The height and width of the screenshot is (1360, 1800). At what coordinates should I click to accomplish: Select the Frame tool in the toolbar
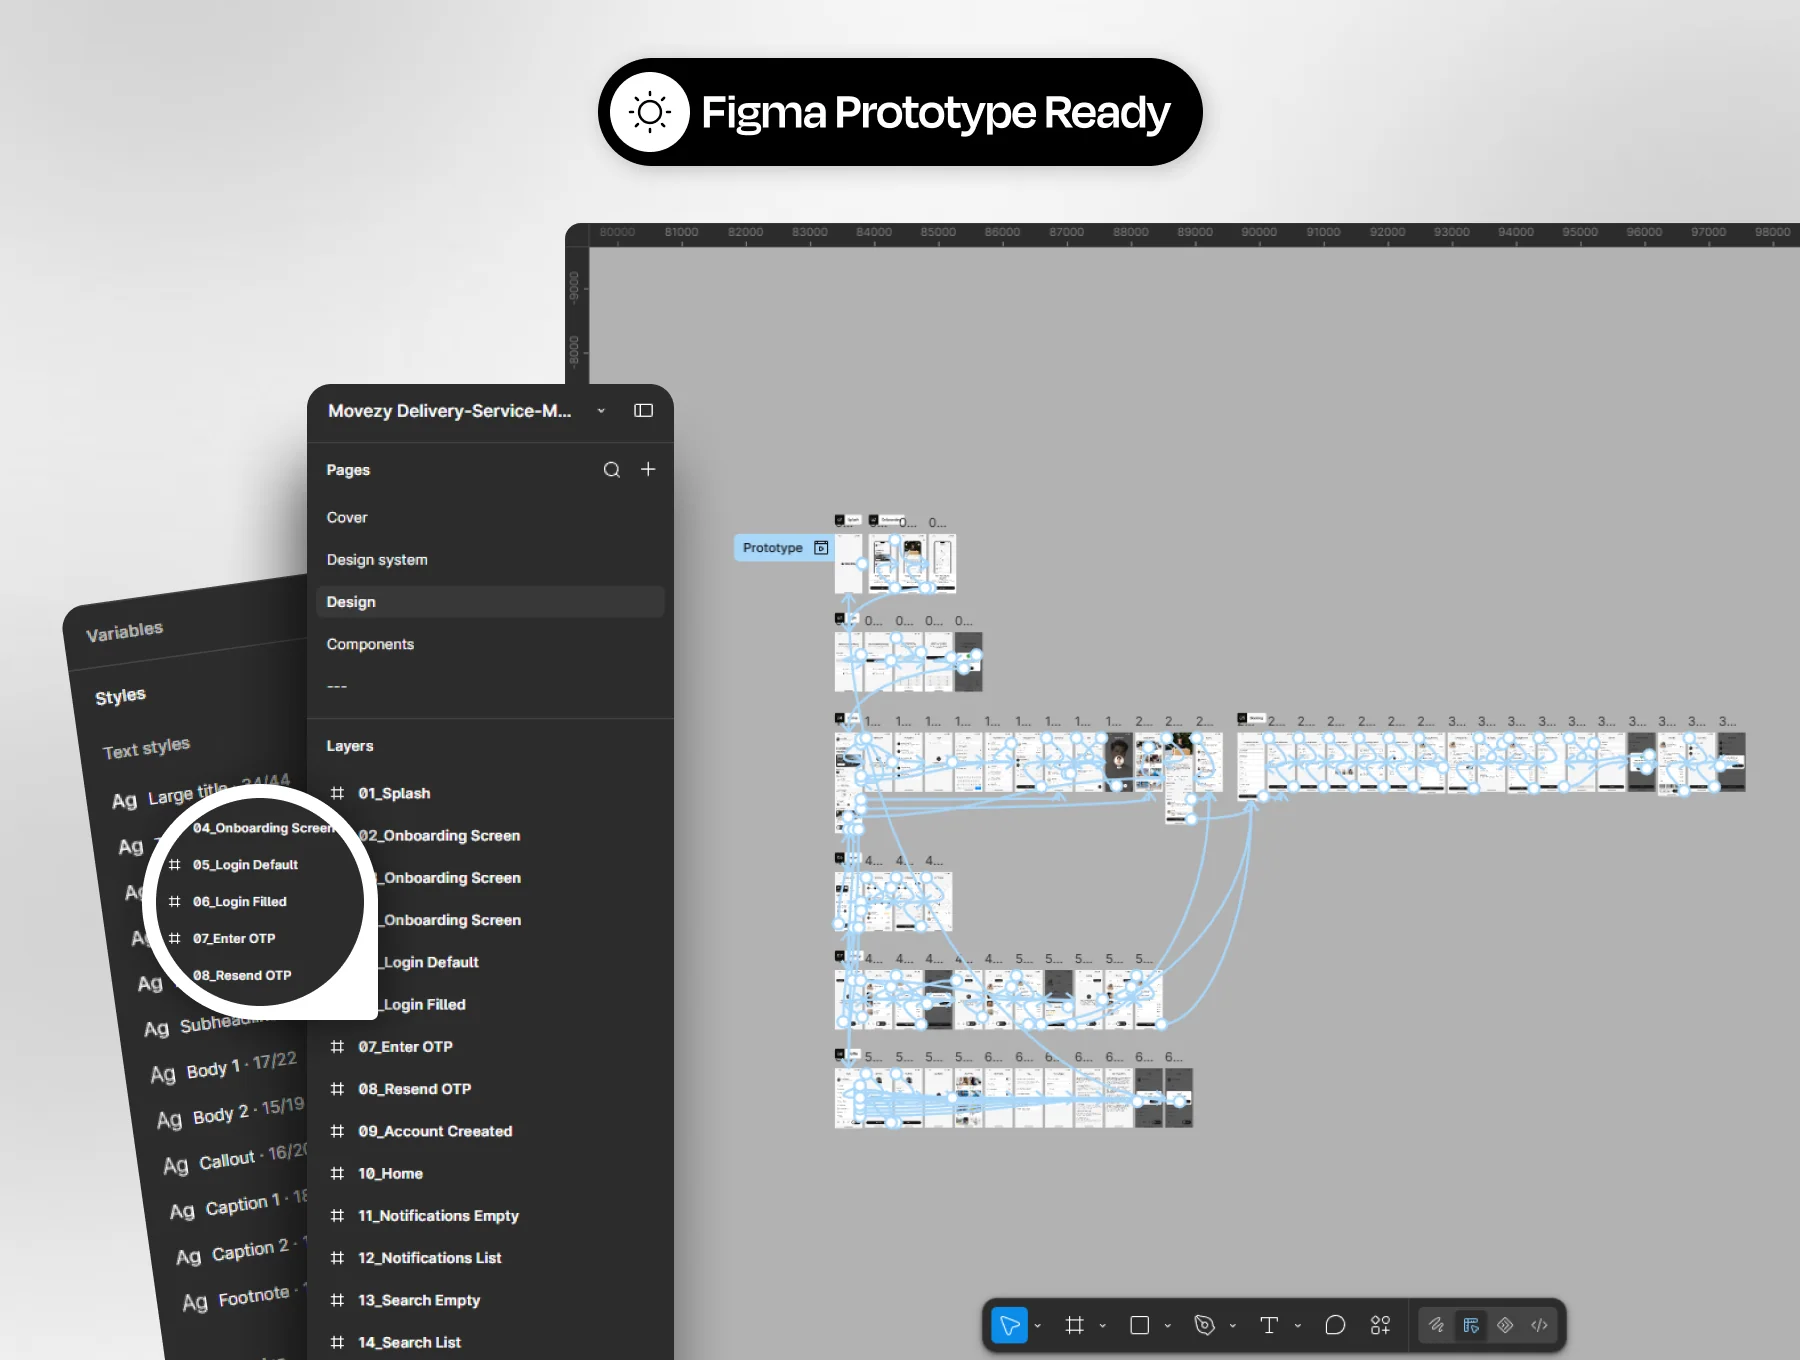[x=1075, y=1325]
